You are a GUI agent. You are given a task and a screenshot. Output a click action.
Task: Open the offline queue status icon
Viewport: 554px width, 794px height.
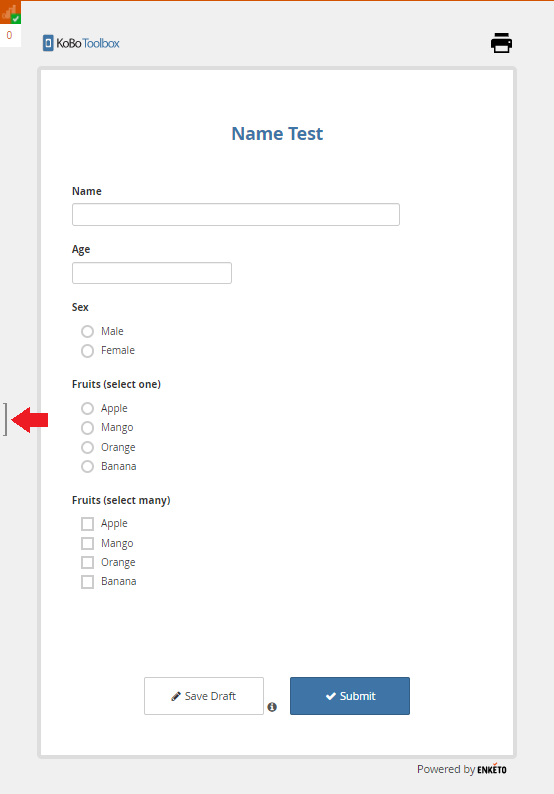[x=10, y=12]
